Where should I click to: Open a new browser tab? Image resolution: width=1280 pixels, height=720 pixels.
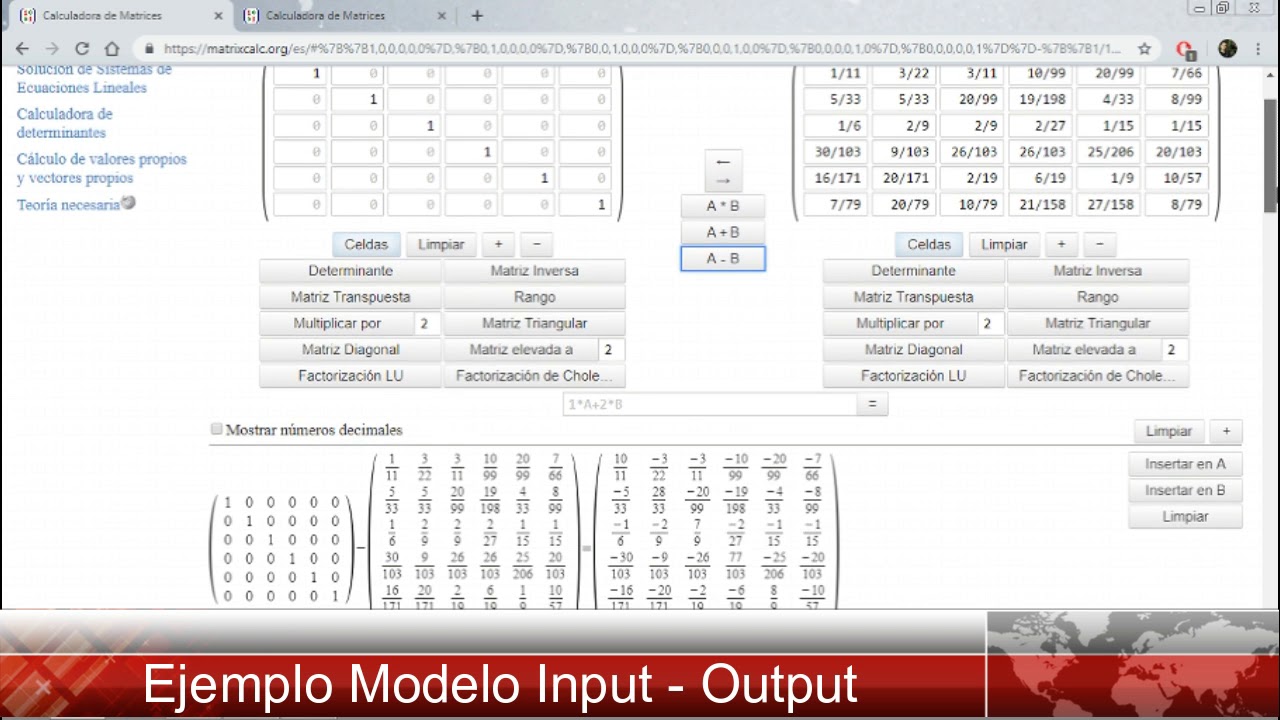[477, 15]
